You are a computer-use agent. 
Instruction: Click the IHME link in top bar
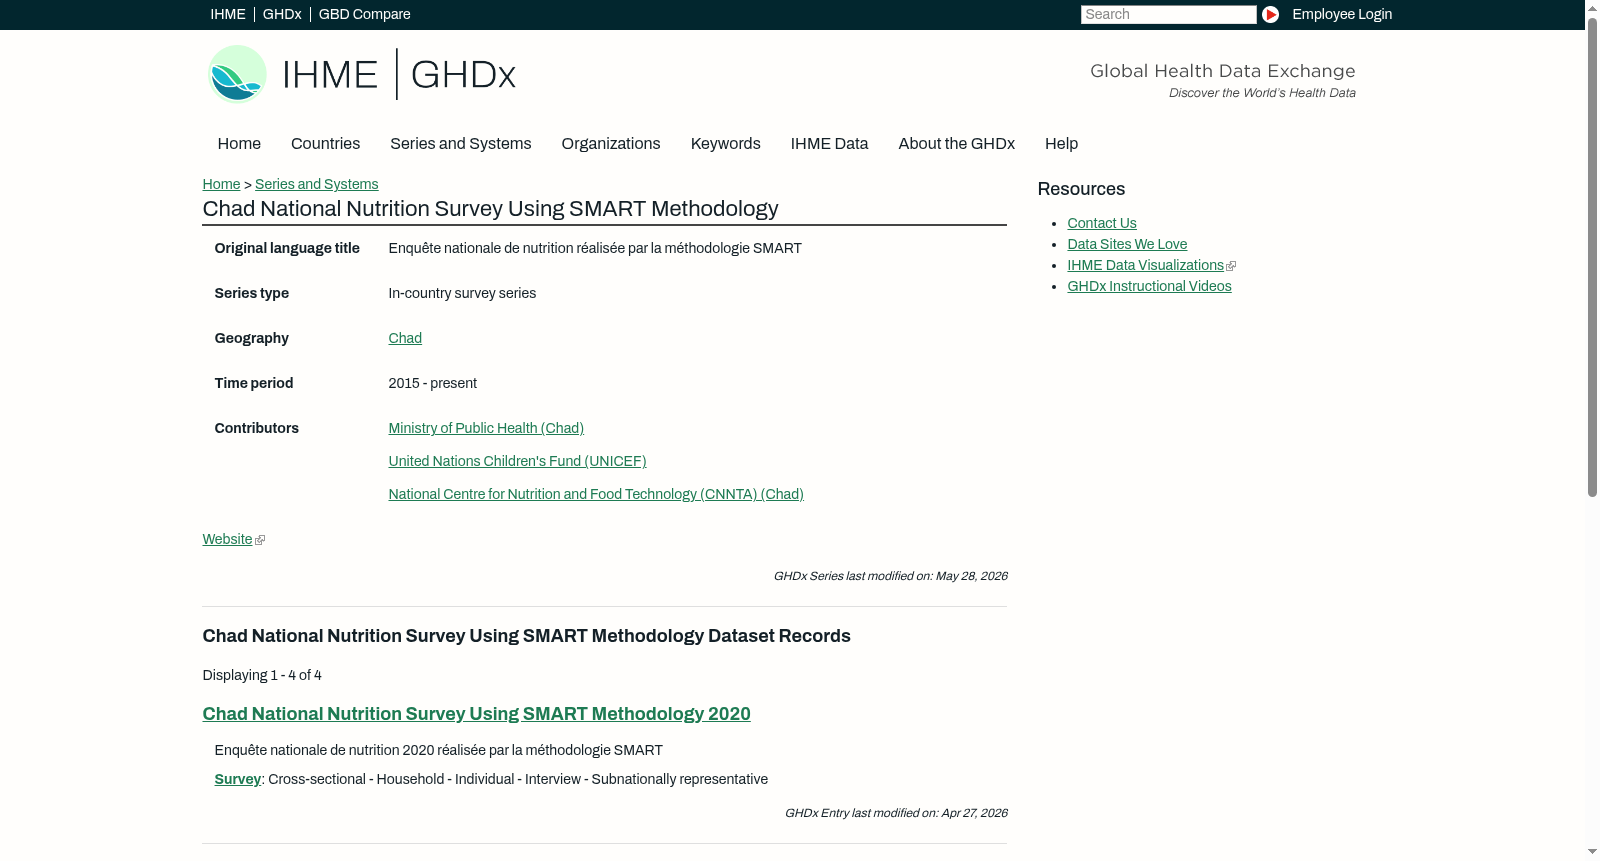[228, 14]
